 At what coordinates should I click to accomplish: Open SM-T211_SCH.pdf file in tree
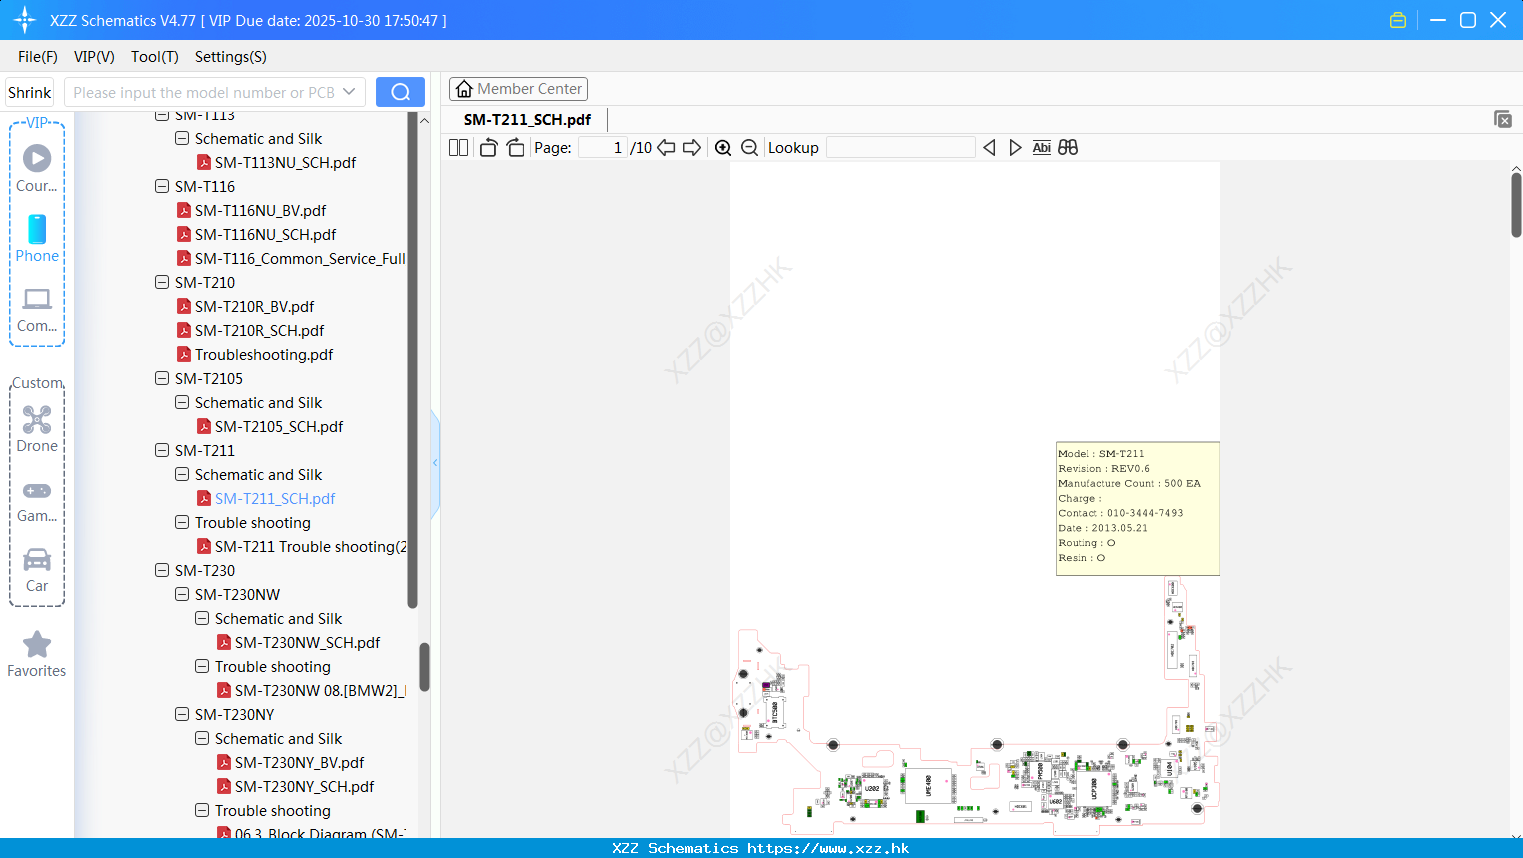(x=275, y=498)
